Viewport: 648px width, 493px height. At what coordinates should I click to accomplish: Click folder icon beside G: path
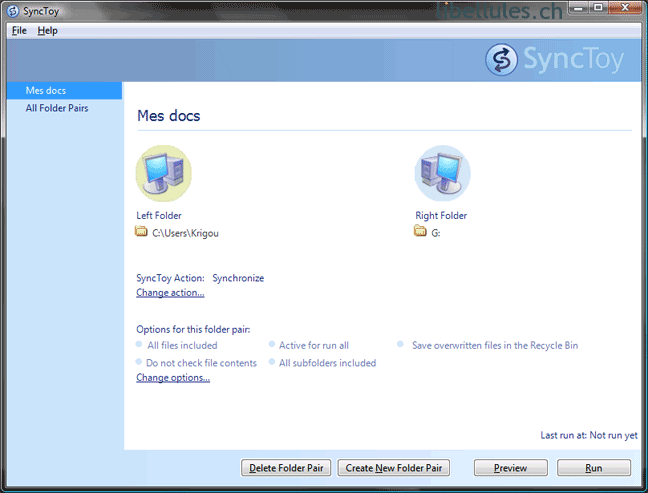coord(420,231)
